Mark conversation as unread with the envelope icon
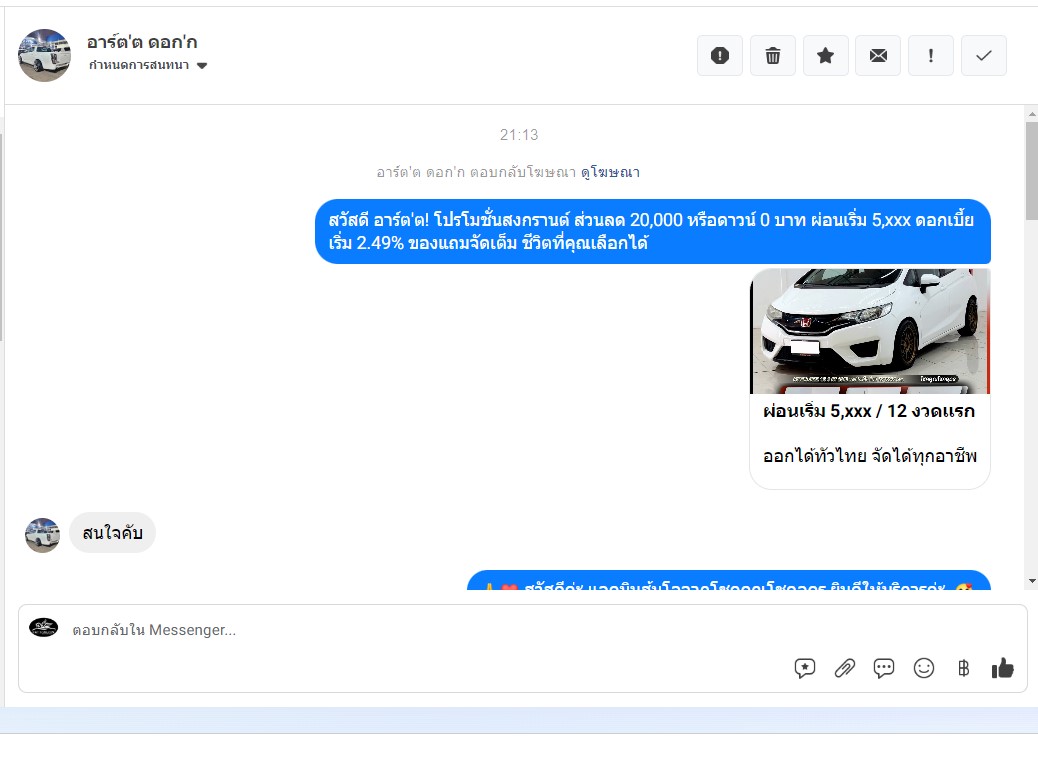 (878, 56)
